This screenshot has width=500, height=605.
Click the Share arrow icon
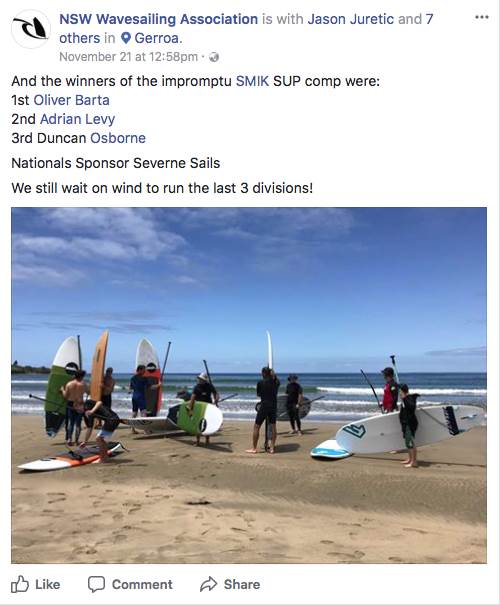coord(209,584)
